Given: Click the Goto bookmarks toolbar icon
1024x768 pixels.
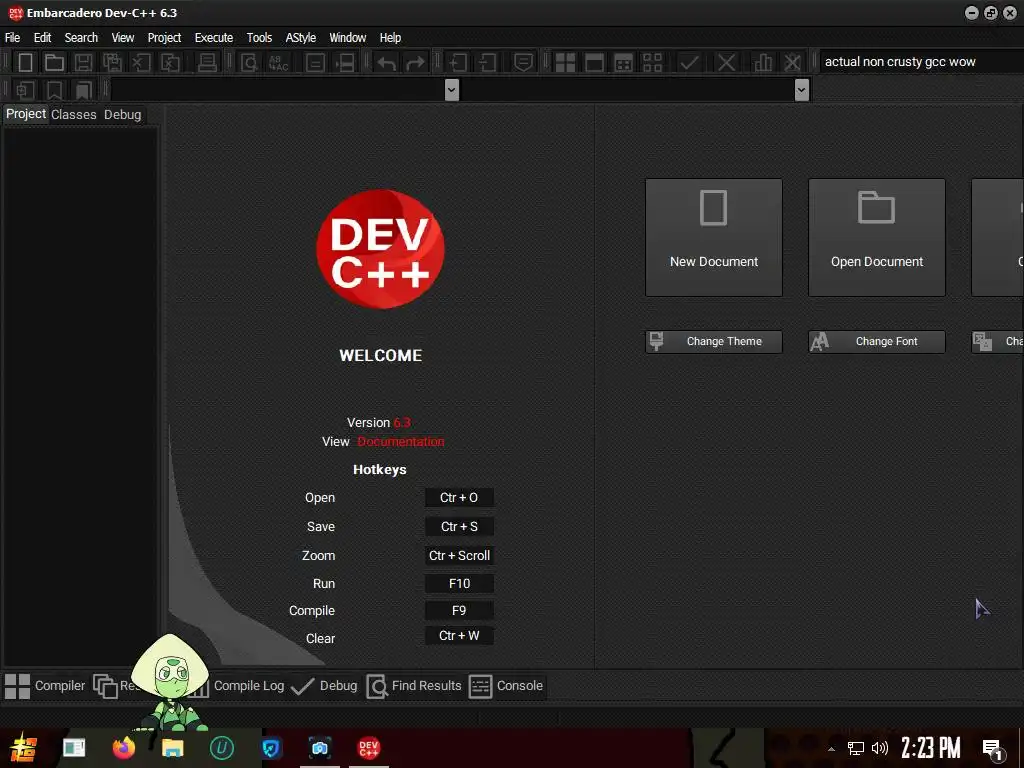Looking at the screenshot, I should pos(83,90).
